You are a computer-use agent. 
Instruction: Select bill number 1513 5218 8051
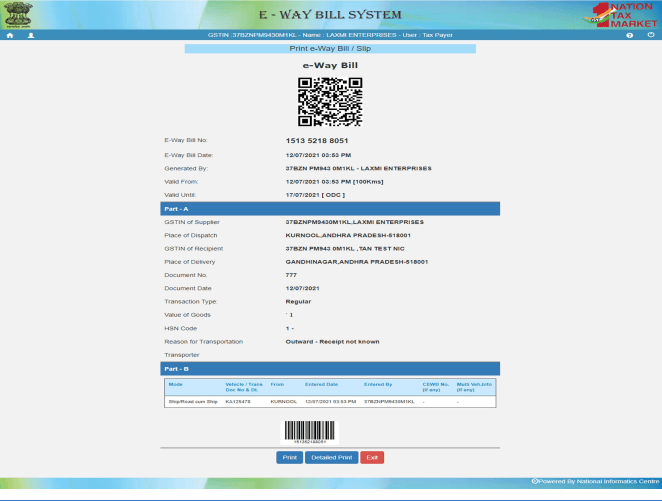tap(317, 141)
